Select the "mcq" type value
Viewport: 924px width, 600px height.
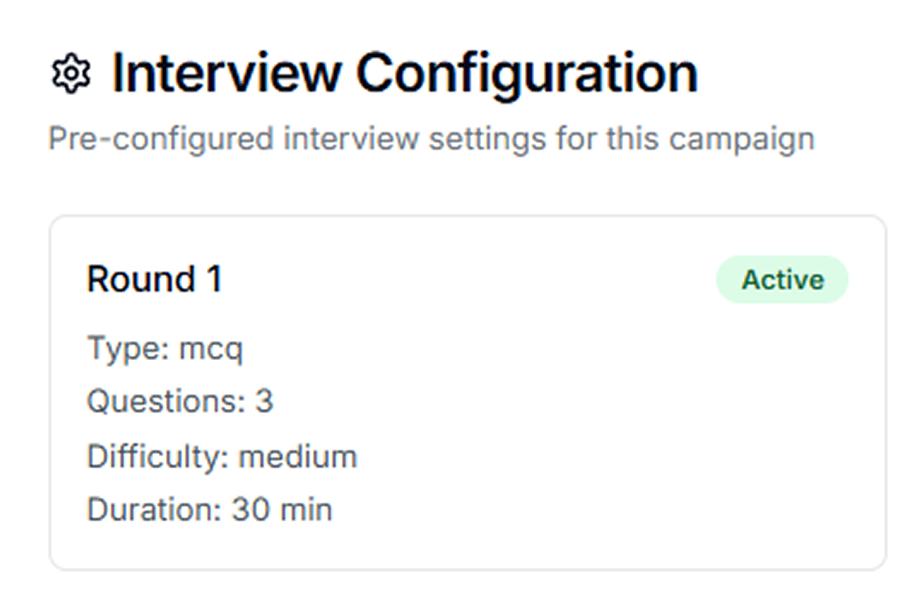point(211,350)
